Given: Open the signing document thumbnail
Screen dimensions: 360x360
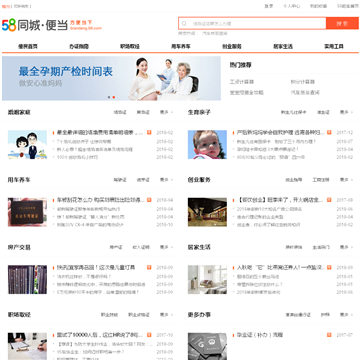Looking at the screenshot, I should click(x=27, y=346).
